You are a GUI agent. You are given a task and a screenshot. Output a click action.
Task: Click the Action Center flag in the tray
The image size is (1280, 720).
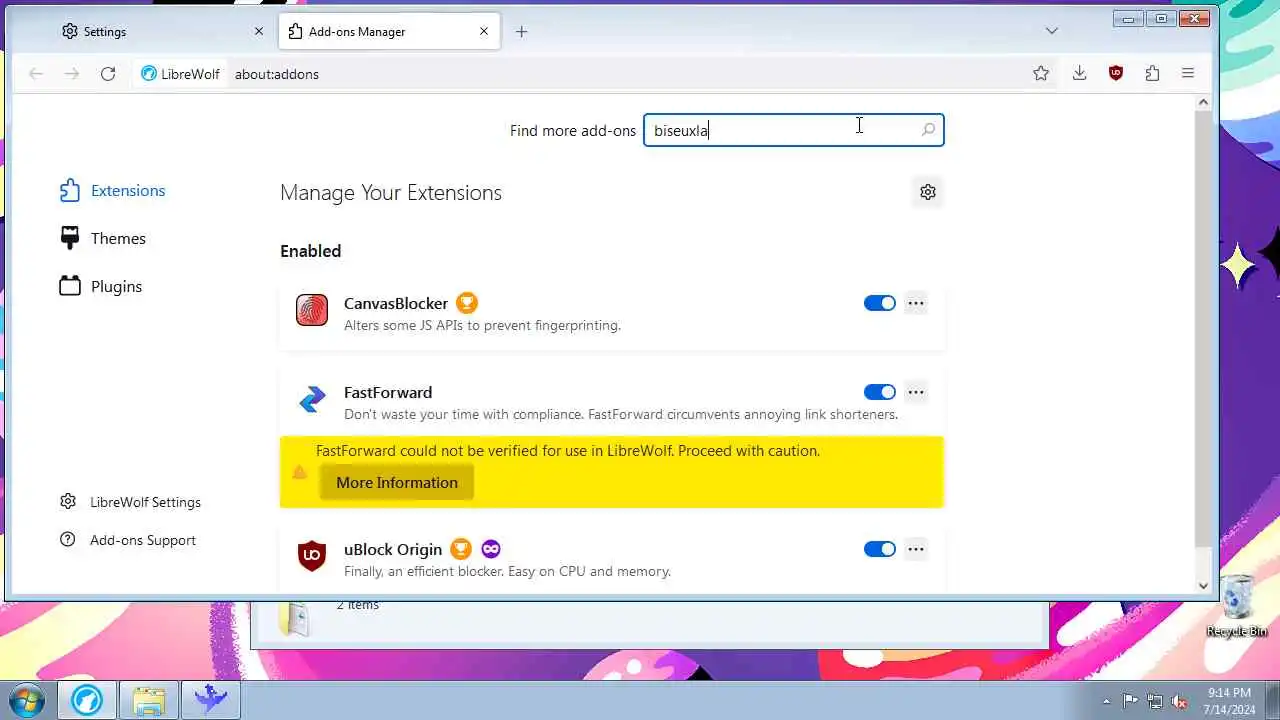1130,701
